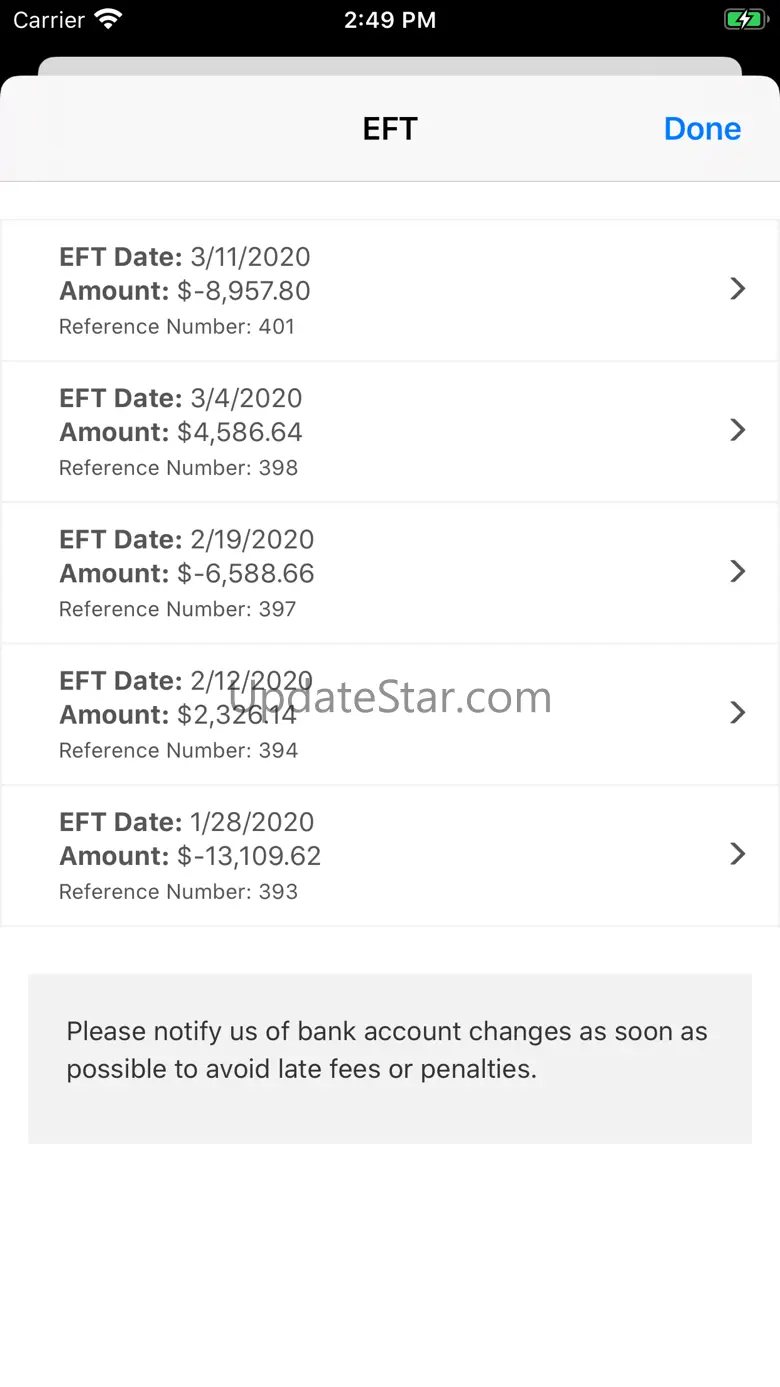Tap chevron on the 2/12/2020 EFT row
The width and height of the screenshot is (780, 1387).
[x=738, y=712]
